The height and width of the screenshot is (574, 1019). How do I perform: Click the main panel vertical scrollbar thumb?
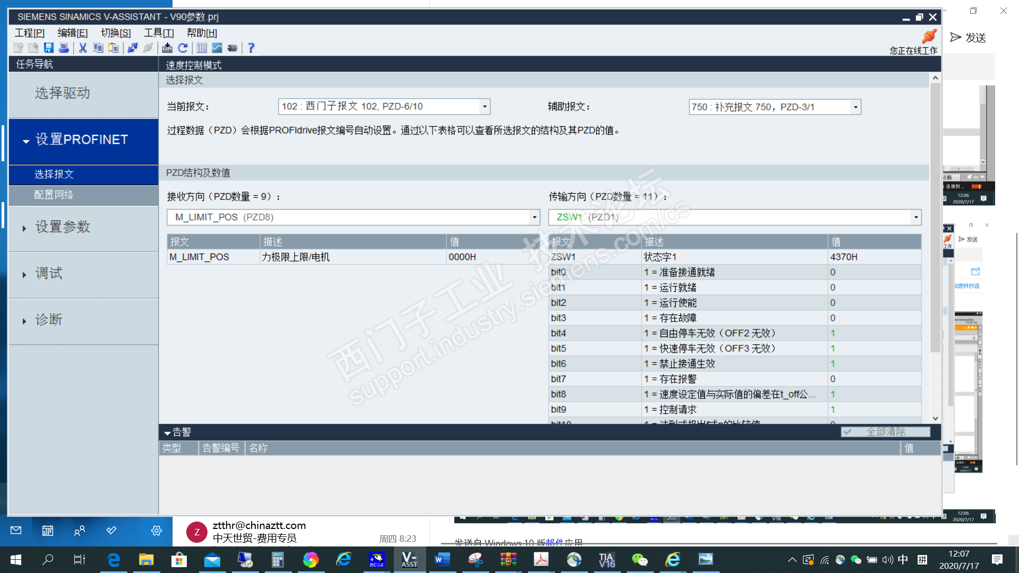(935, 217)
